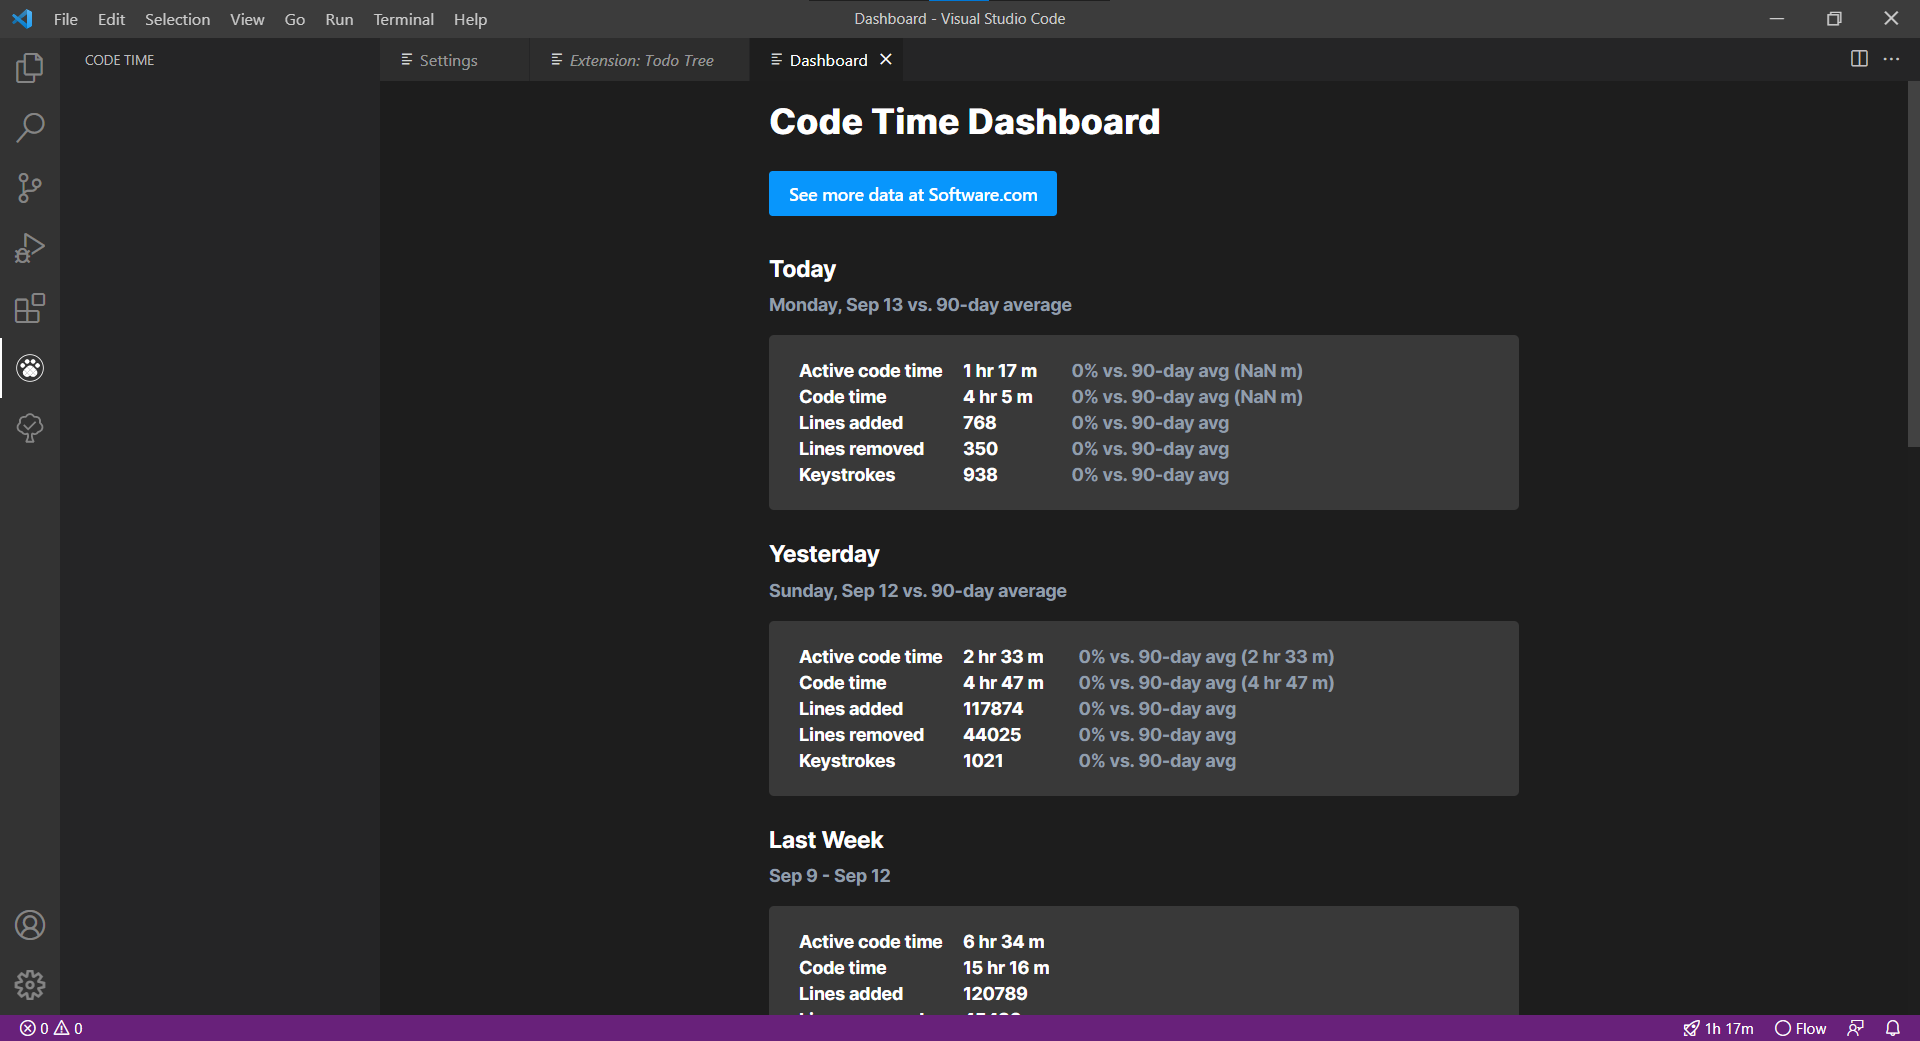Open the Terminal menu

pos(402,19)
